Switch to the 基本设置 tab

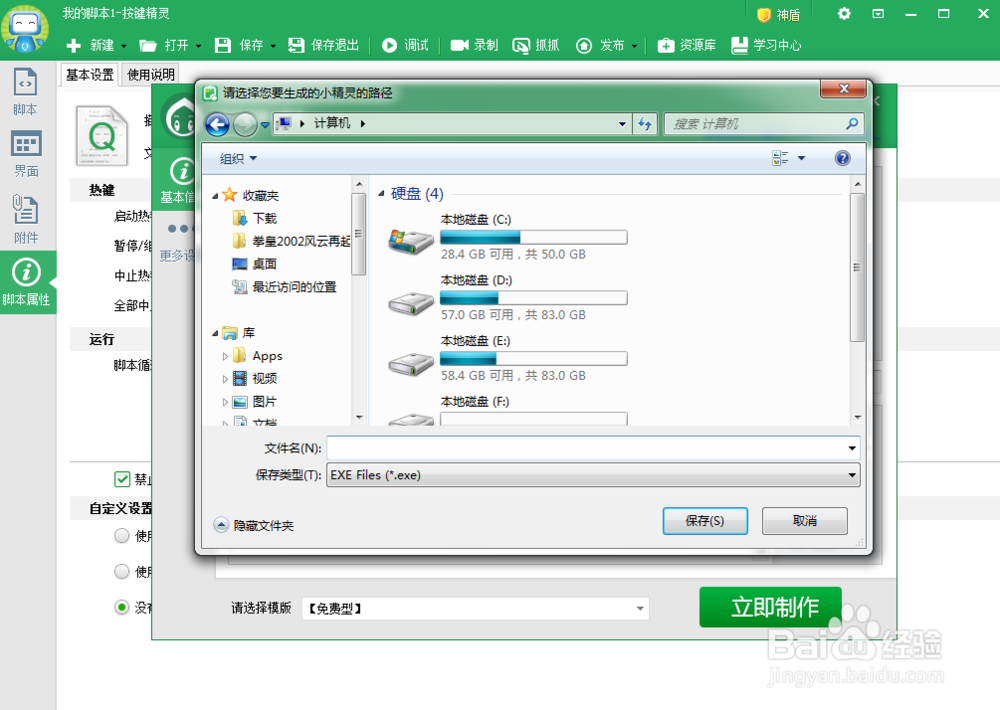click(90, 75)
